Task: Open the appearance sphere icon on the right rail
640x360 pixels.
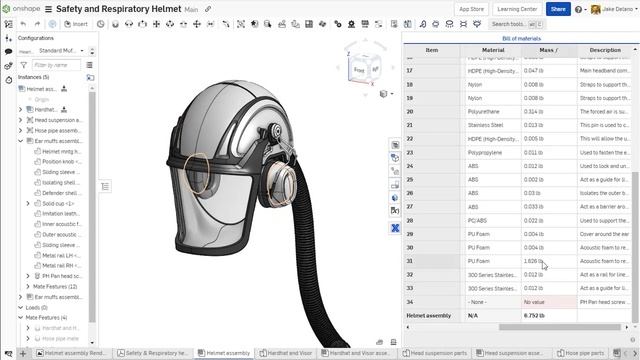Action: pyautogui.click(x=395, y=198)
